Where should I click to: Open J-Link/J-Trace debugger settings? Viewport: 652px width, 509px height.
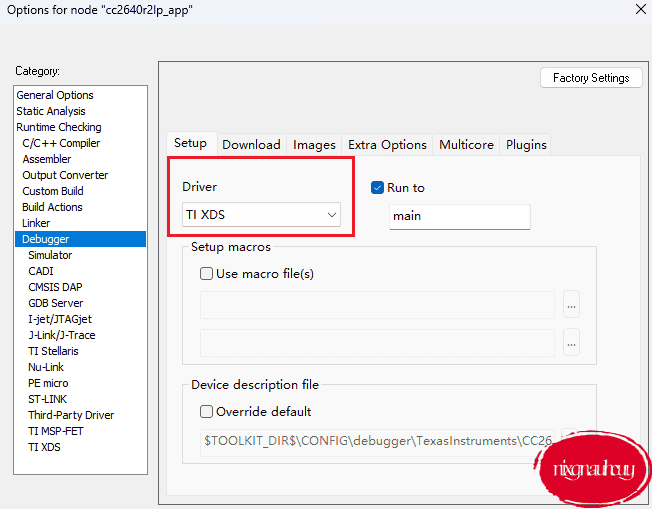point(61,335)
